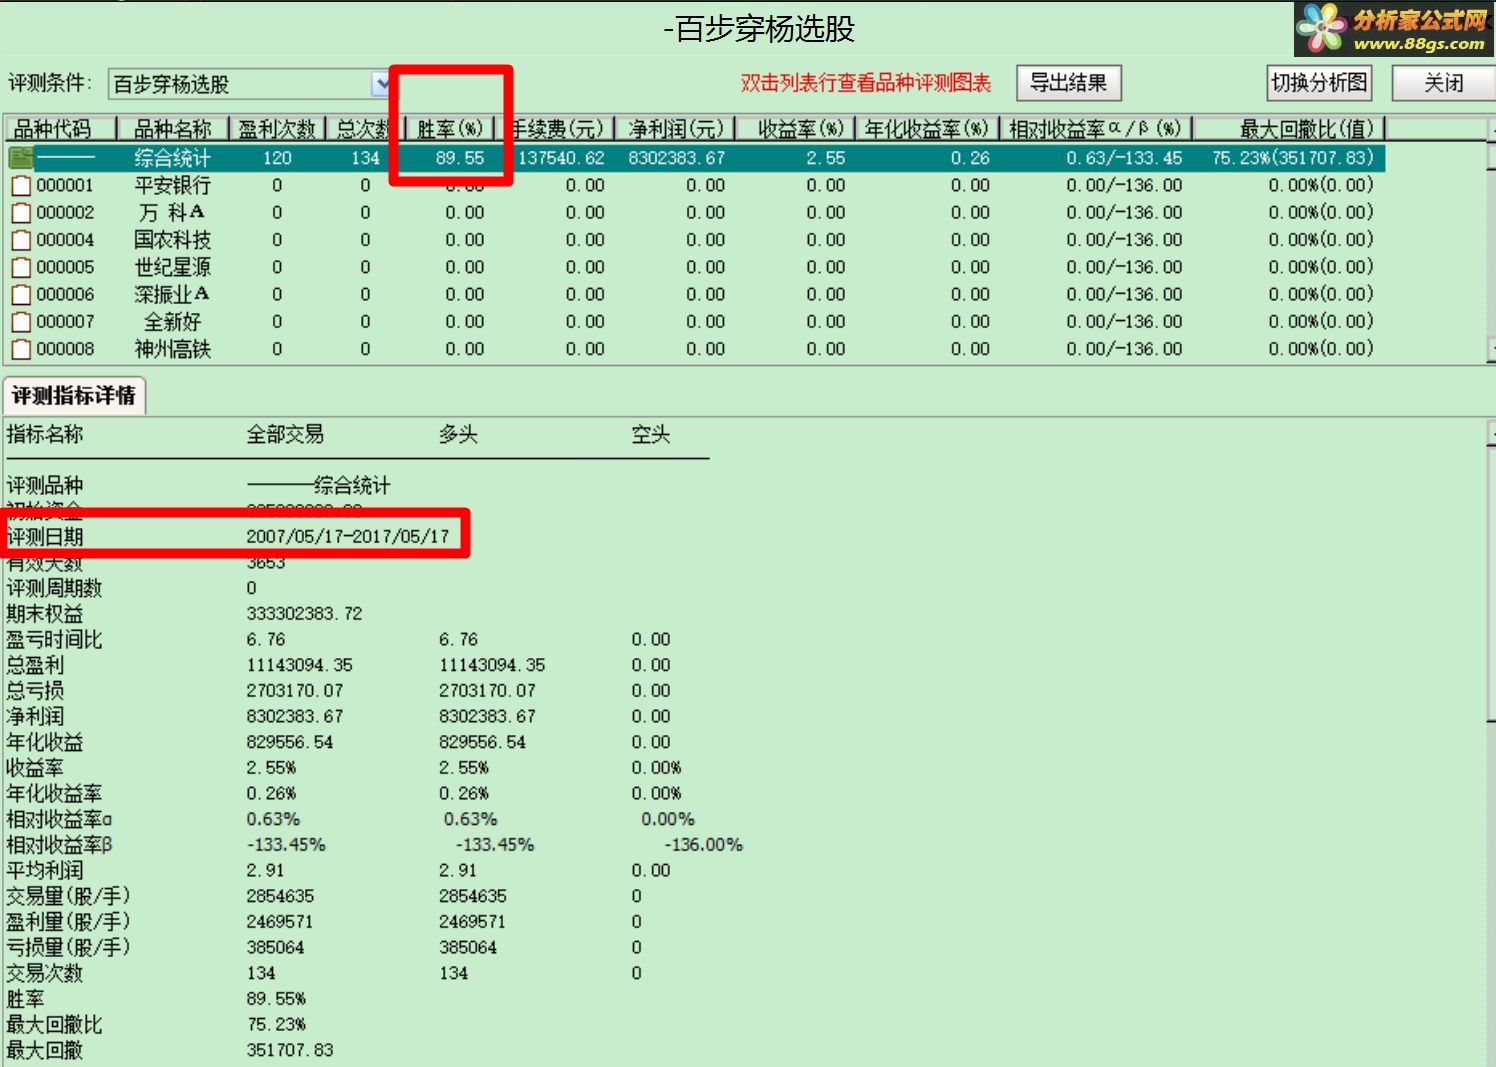
Task: Click net profit value 8302383.67 in summary row
Action: coord(676,158)
